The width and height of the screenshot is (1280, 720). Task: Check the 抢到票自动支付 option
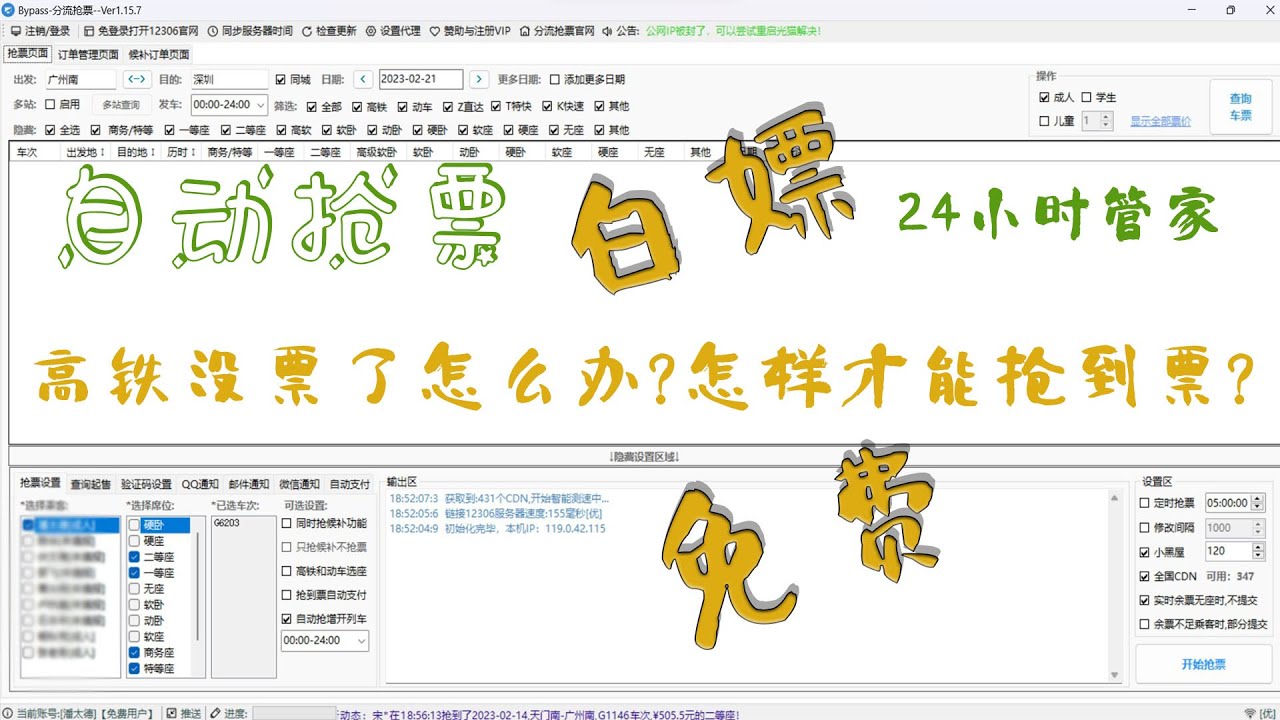pos(287,595)
